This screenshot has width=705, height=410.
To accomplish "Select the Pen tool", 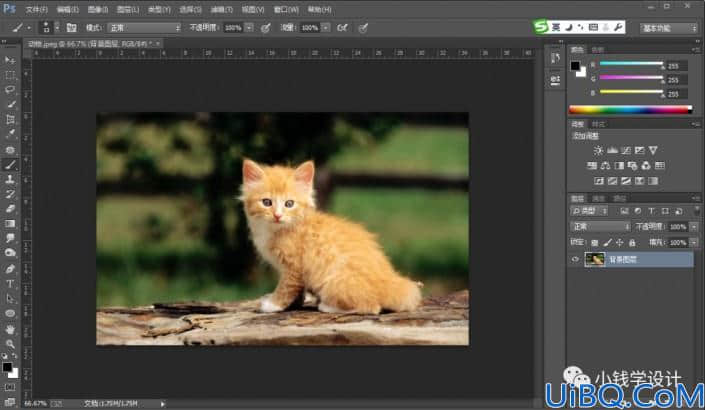I will point(10,269).
